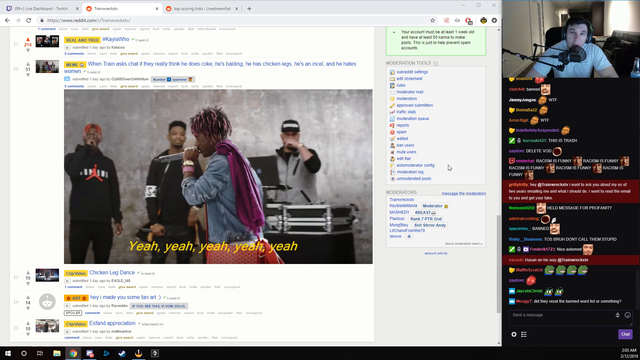Screen dimensions: 640x360
Task: Click the Clip/Video flair on Chicken Leg Dance
Action: pyautogui.click(x=76, y=273)
